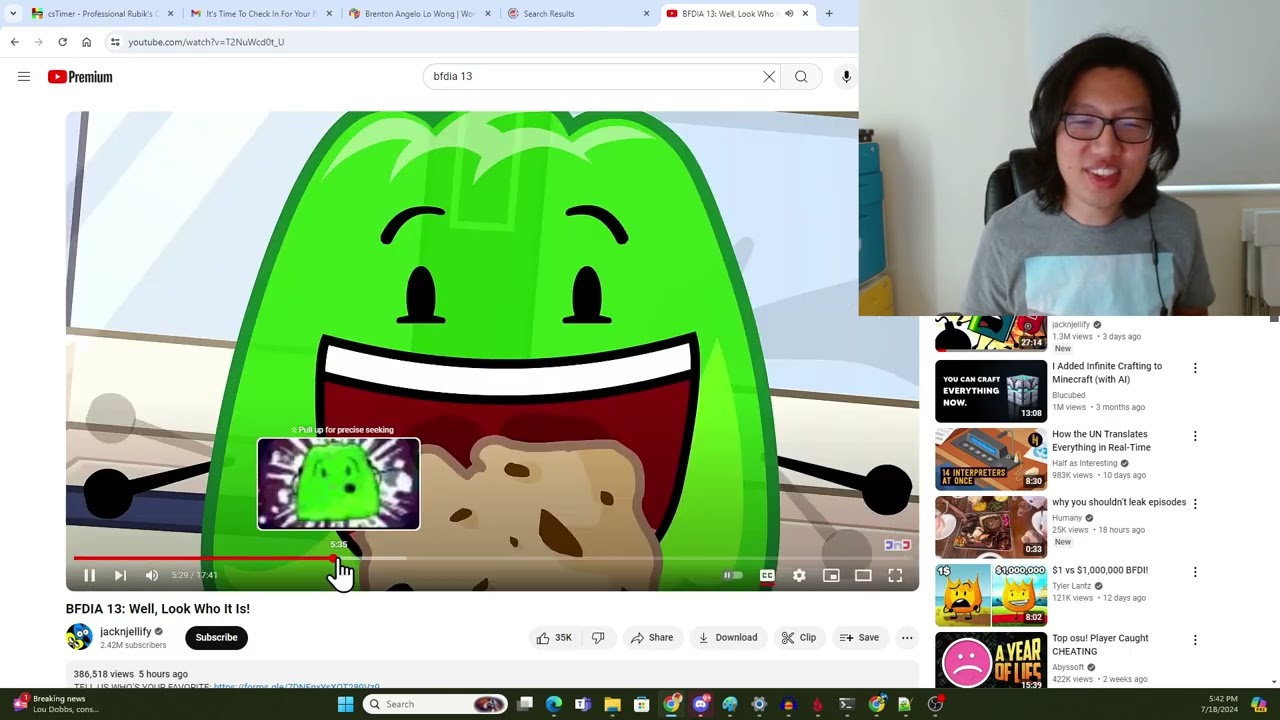View site information icon in address bar
The image size is (1280, 720).
[x=115, y=42]
